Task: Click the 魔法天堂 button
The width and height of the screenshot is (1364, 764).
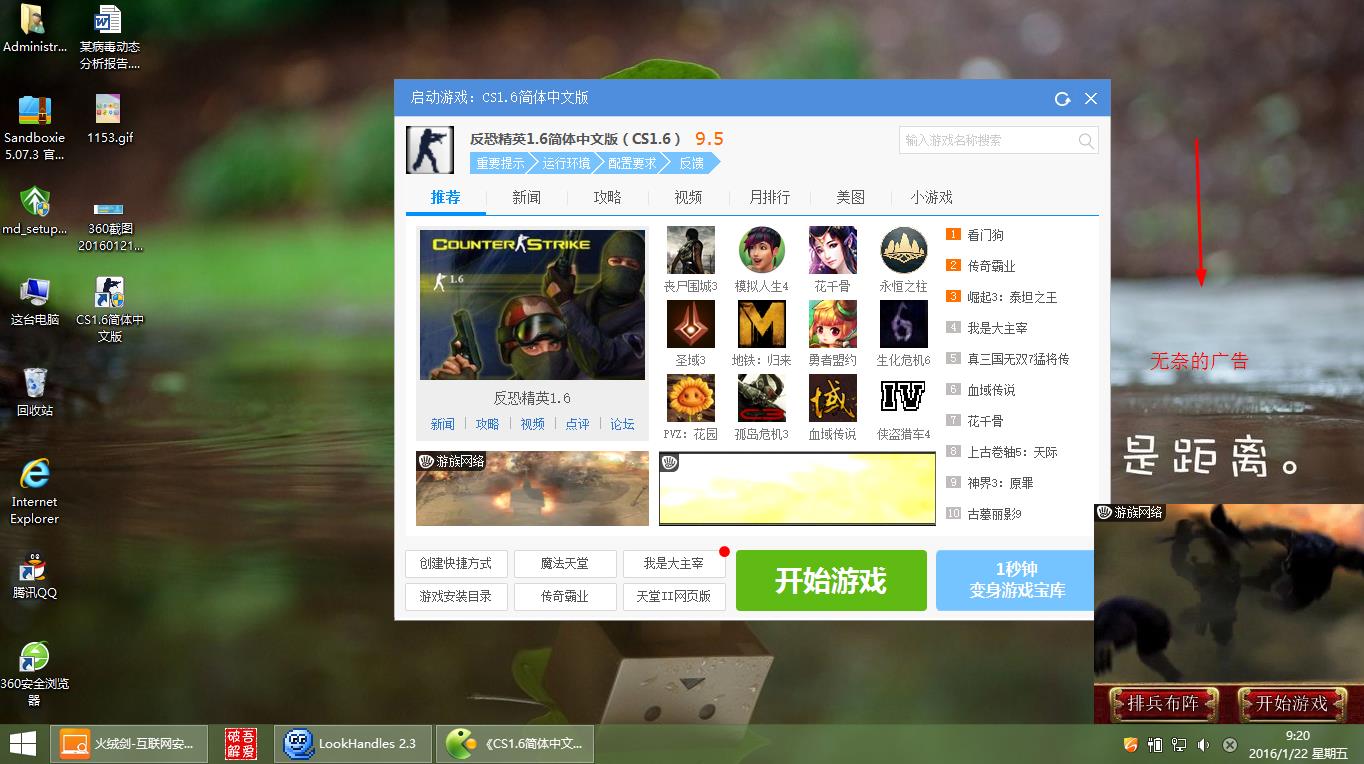Action: pos(565,563)
